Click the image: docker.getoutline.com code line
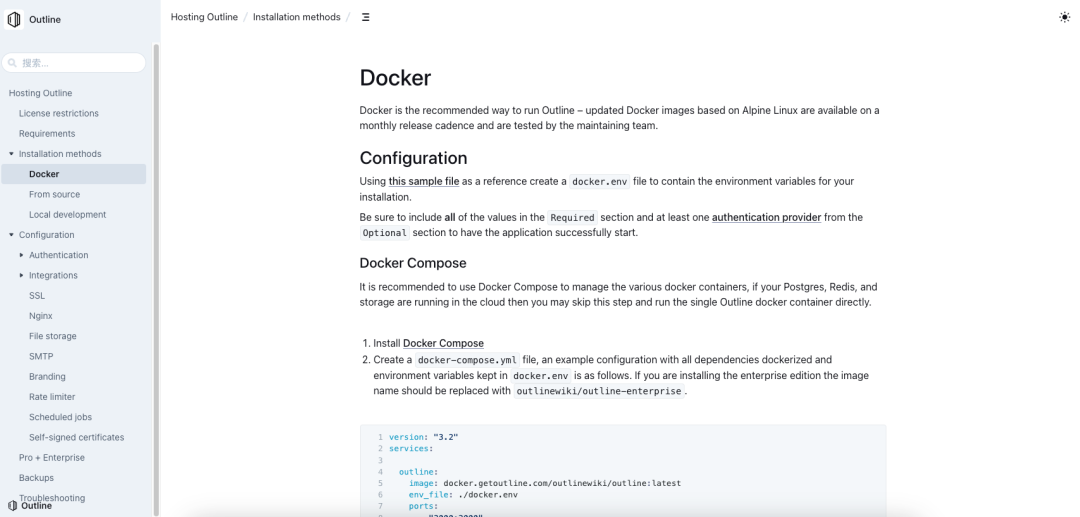This screenshot has width=1080, height=517. (x=545, y=483)
